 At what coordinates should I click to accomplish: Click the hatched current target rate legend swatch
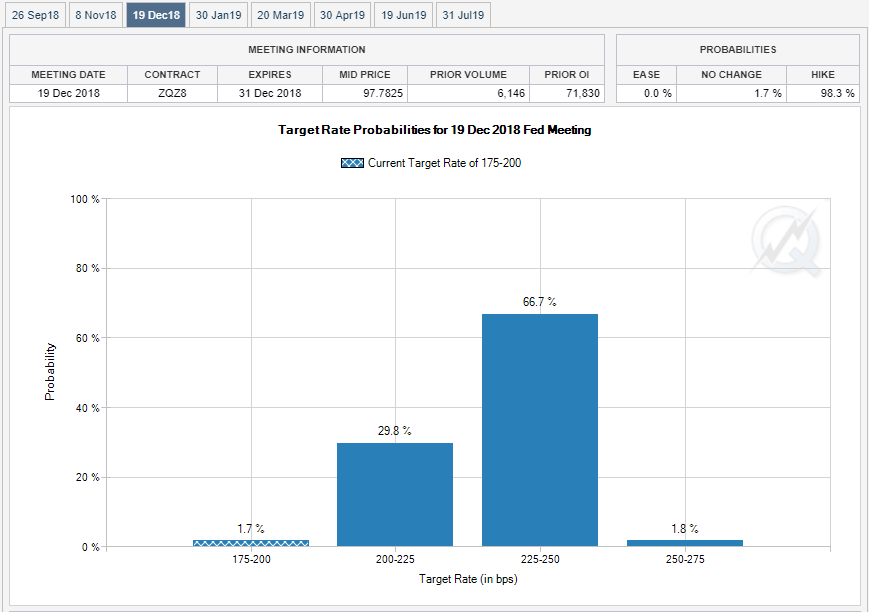pyautogui.click(x=352, y=163)
